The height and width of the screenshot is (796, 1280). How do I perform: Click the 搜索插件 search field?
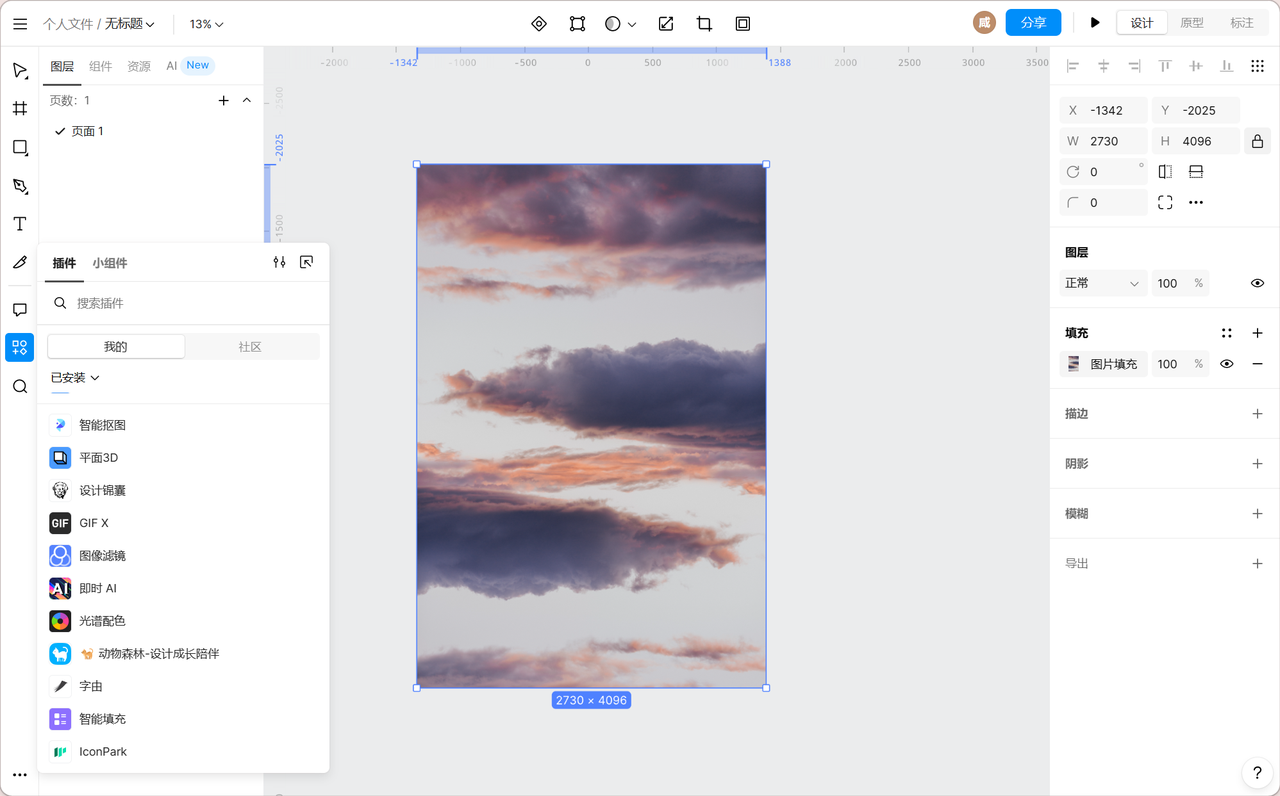pyautogui.click(x=190, y=303)
